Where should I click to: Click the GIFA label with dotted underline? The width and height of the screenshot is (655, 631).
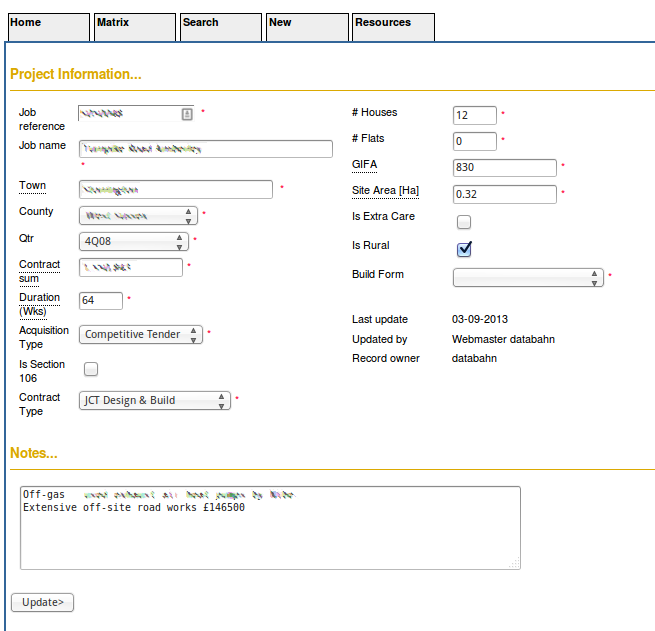click(x=364, y=165)
